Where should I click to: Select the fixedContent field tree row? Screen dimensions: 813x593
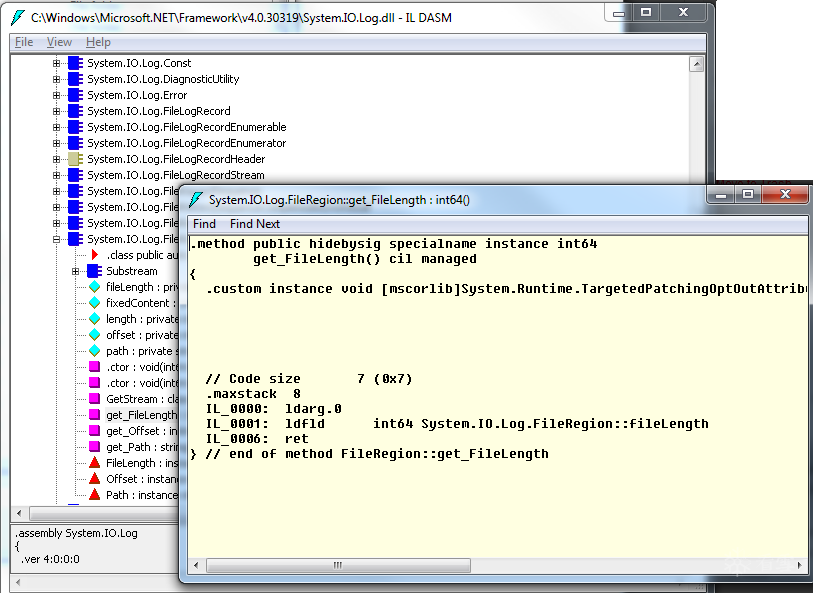pyautogui.click(x=141, y=303)
